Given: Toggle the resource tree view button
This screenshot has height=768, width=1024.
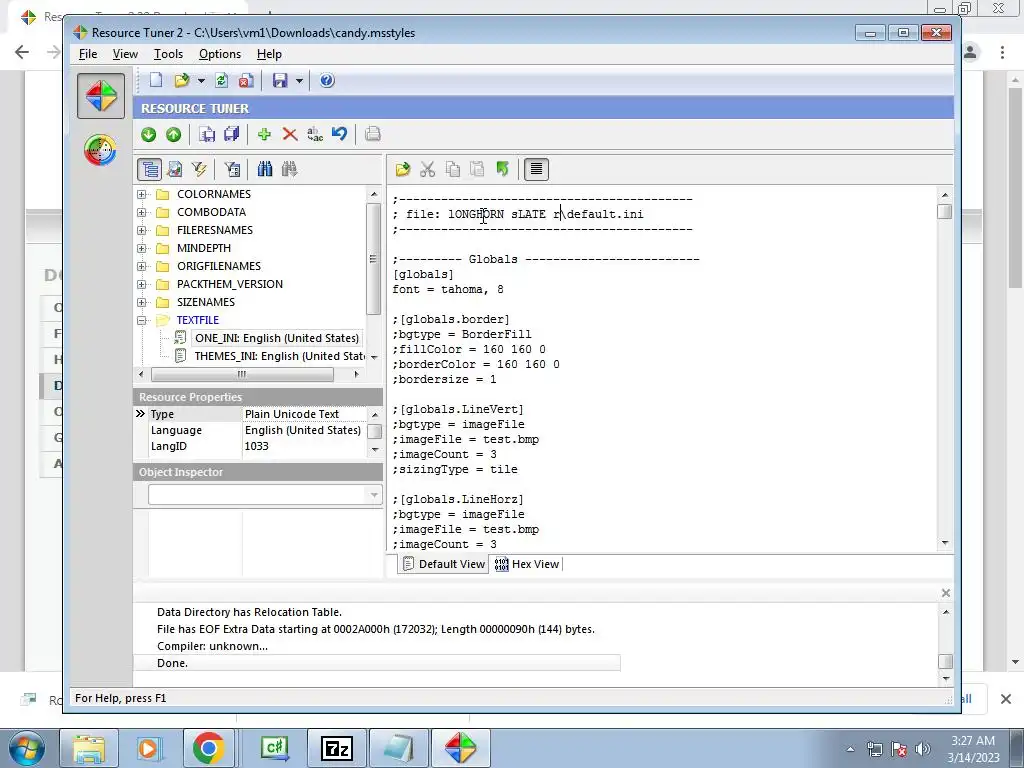Looking at the screenshot, I should 150,170.
